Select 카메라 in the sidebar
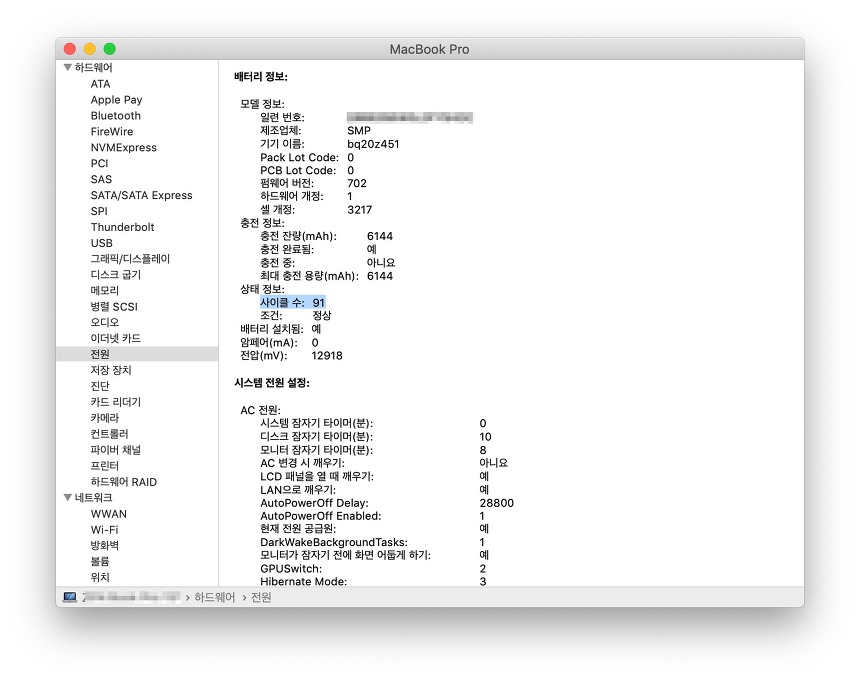The height and width of the screenshot is (681, 860). pyautogui.click(x=105, y=418)
